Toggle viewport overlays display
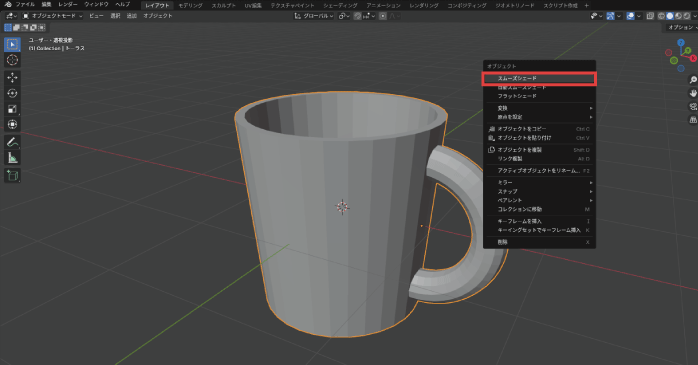Viewport: 698px width, 365px height. [x=630, y=16]
